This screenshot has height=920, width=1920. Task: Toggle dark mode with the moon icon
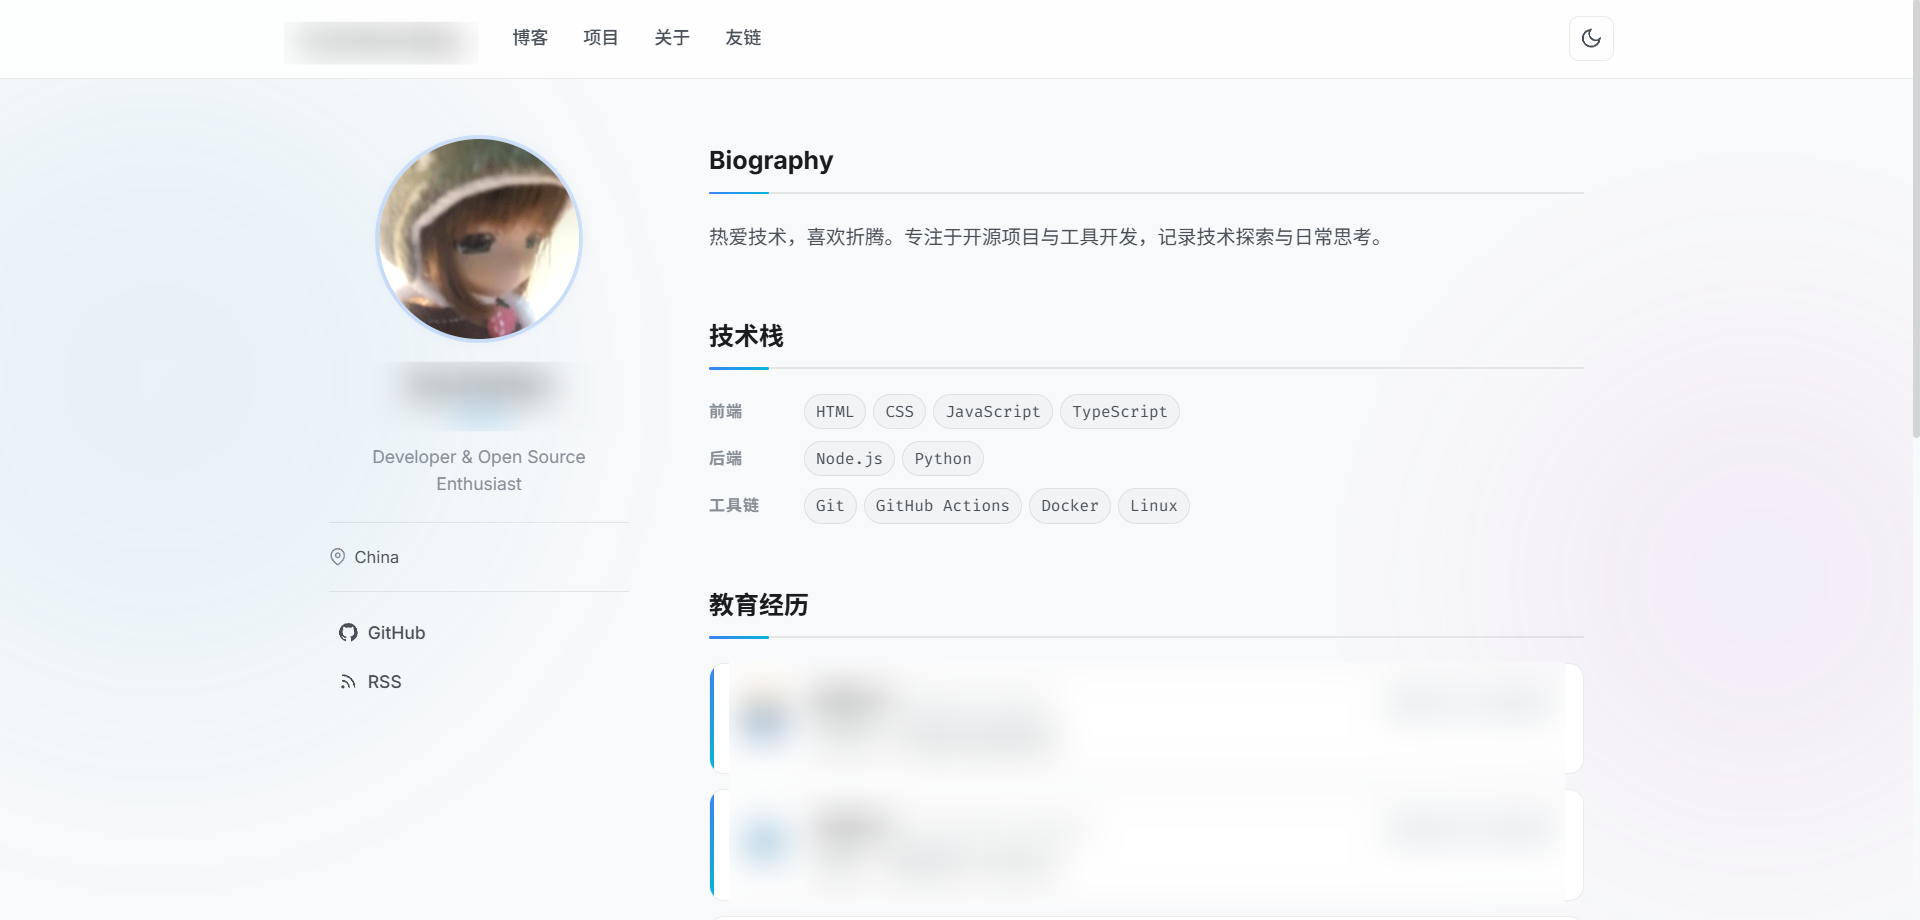(x=1591, y=39)
